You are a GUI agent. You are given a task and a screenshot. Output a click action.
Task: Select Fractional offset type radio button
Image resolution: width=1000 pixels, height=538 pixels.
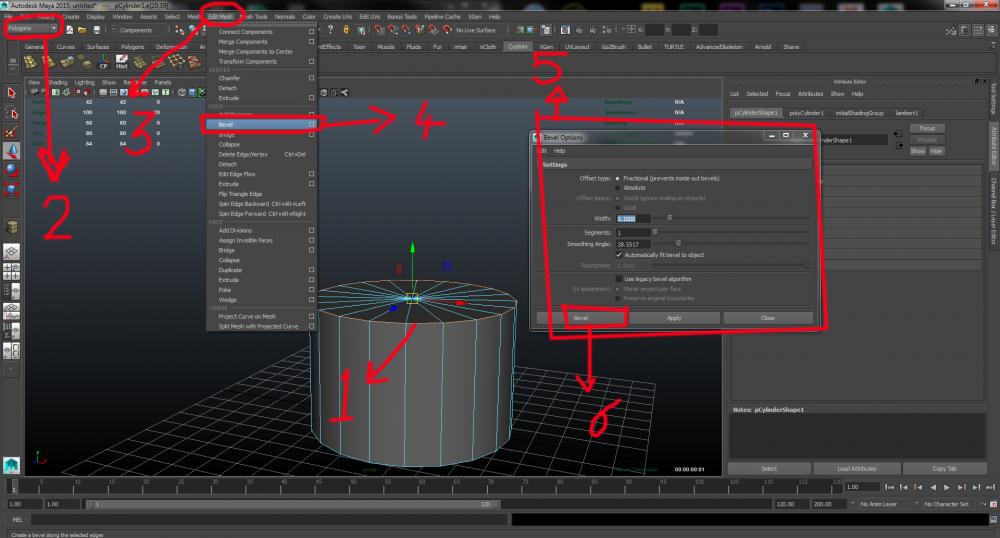[x=617, y=178]
